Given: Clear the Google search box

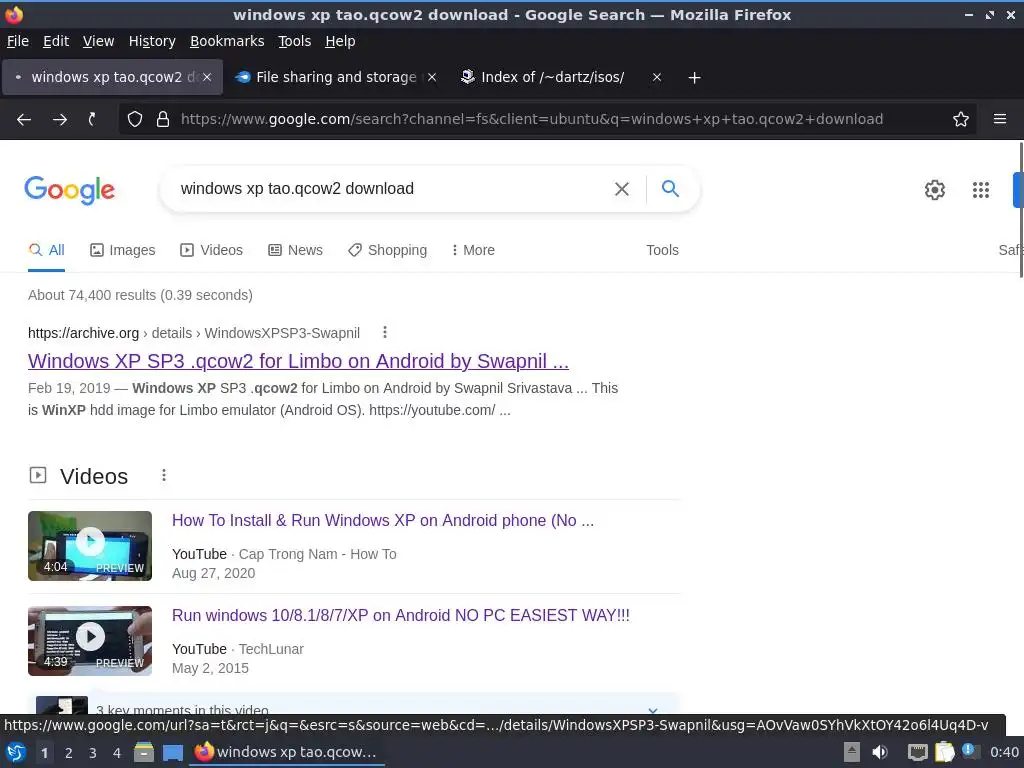Looking at the screenshot, I should pos(622,189).
